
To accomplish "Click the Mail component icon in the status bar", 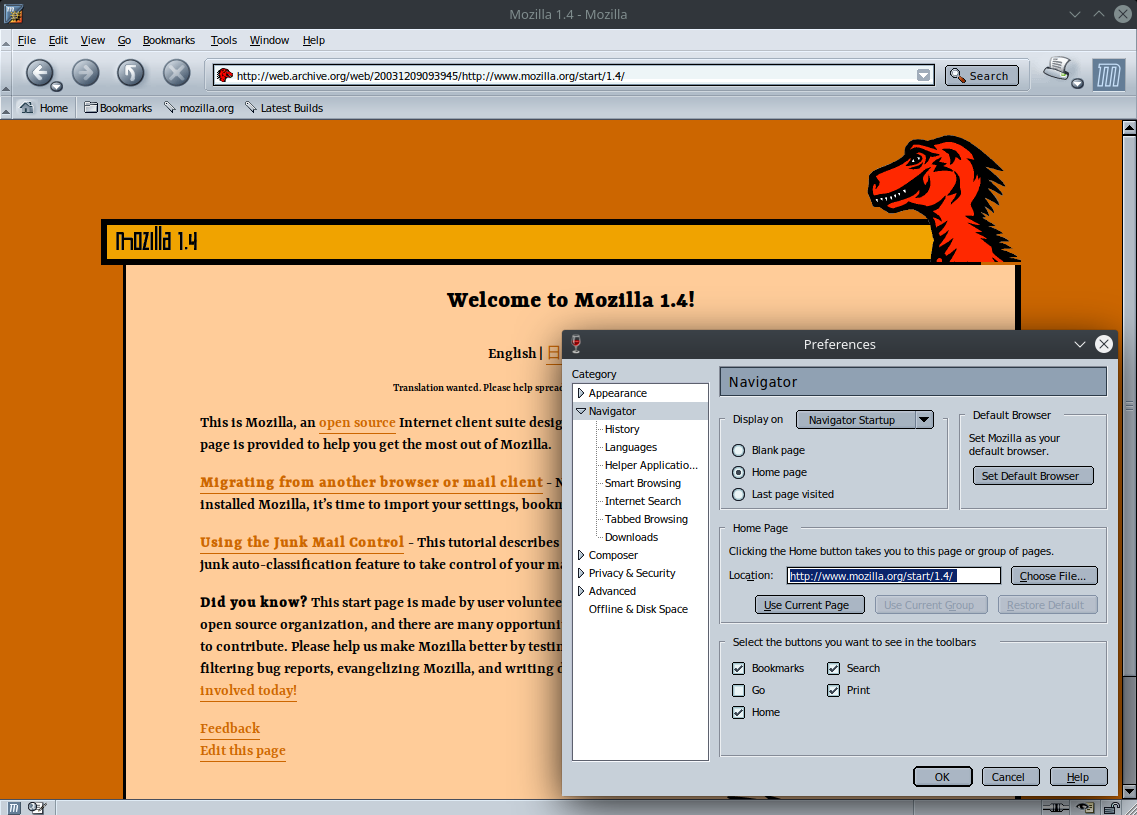I will (x=37, y=808).
